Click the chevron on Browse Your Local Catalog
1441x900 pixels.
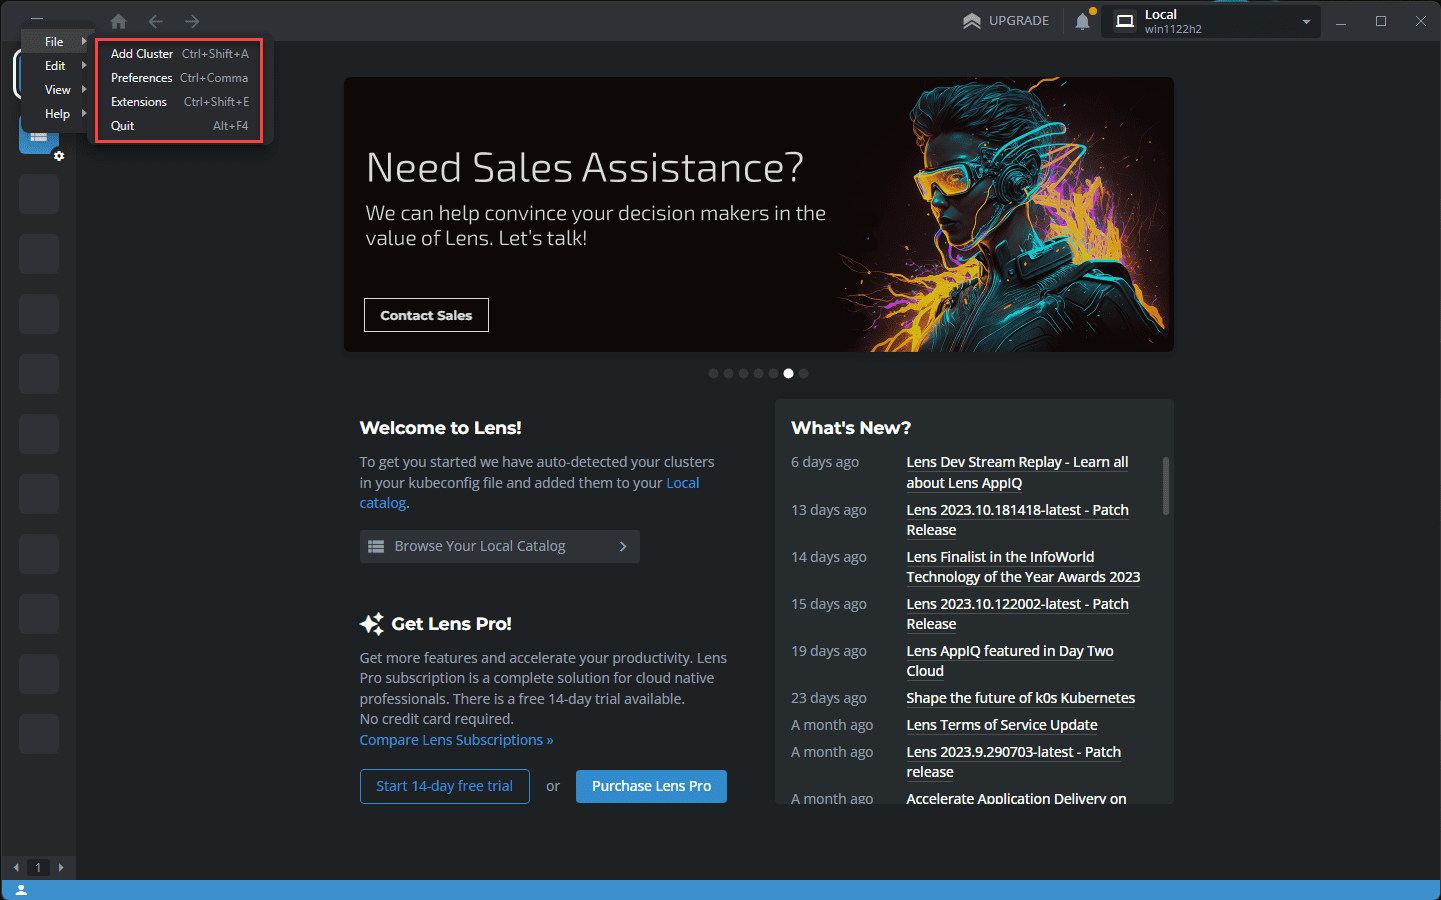tap(623, 546)
